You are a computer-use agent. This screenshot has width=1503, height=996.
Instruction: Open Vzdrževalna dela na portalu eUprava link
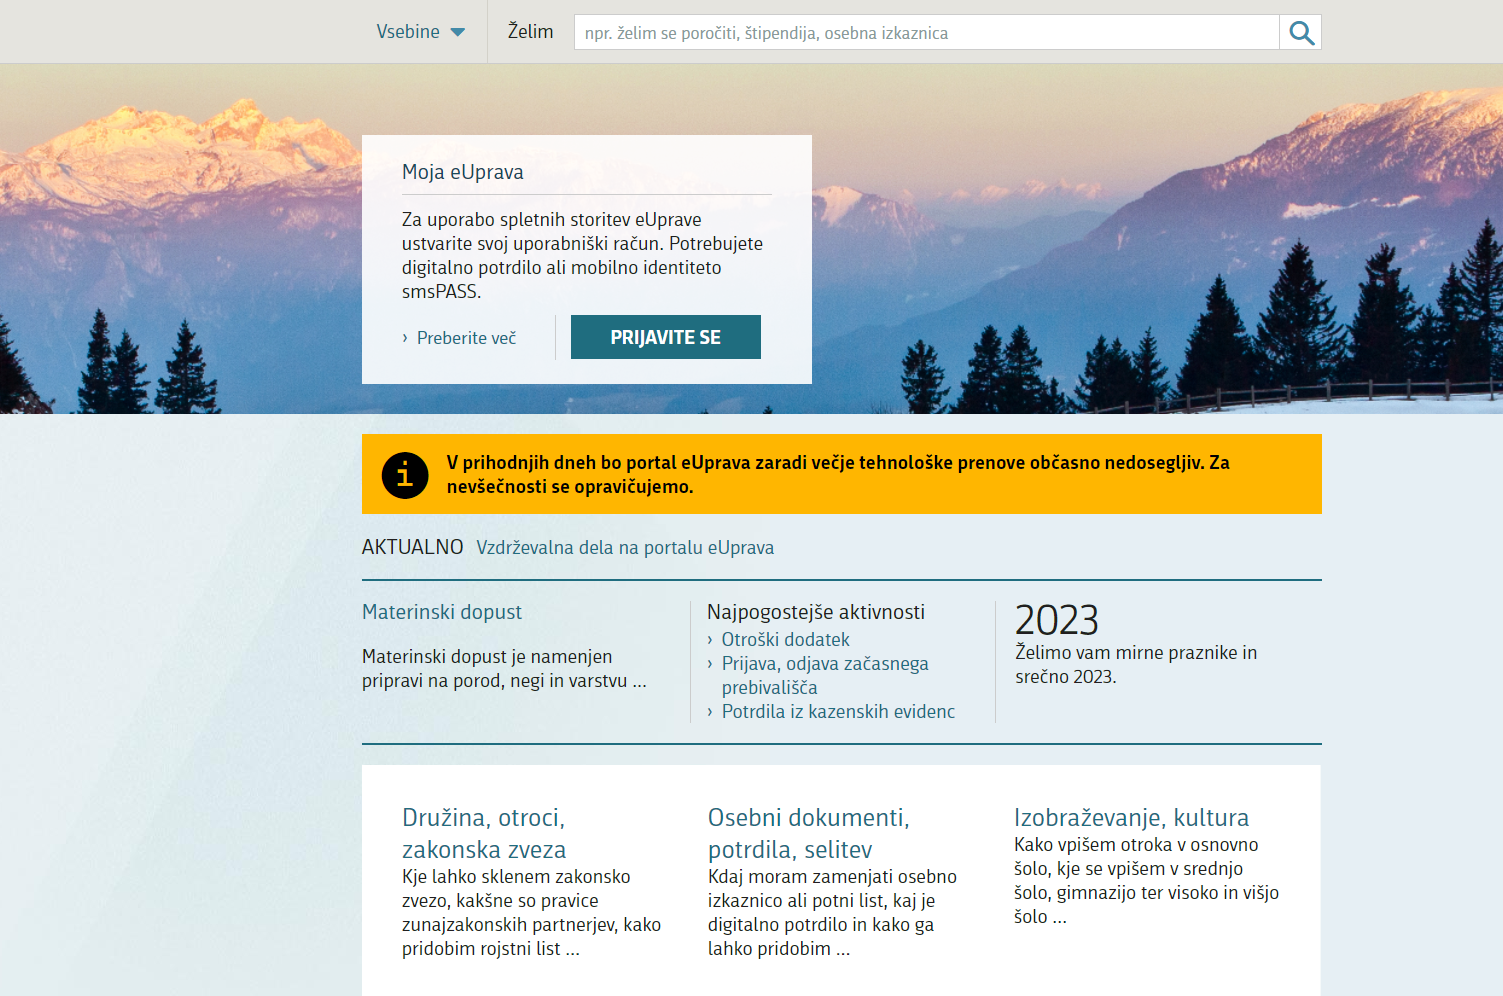pos(625,548)
